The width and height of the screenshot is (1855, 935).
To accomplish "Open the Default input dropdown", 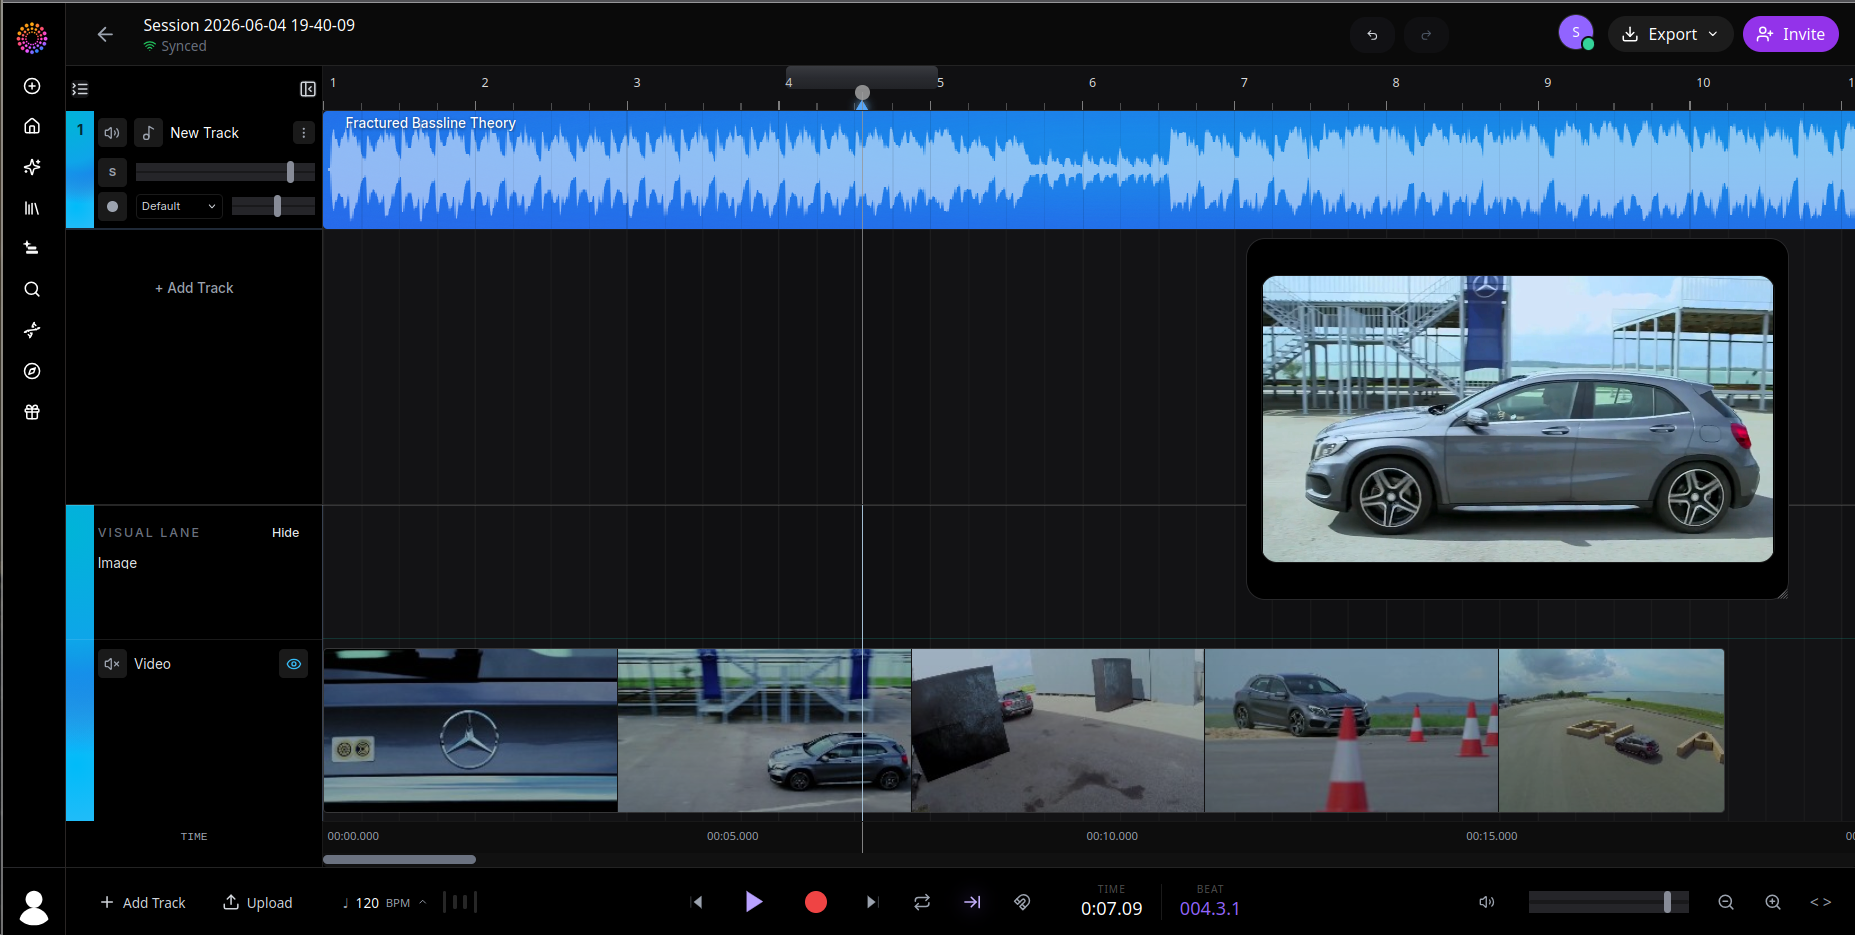I will [x=179, y=206].
